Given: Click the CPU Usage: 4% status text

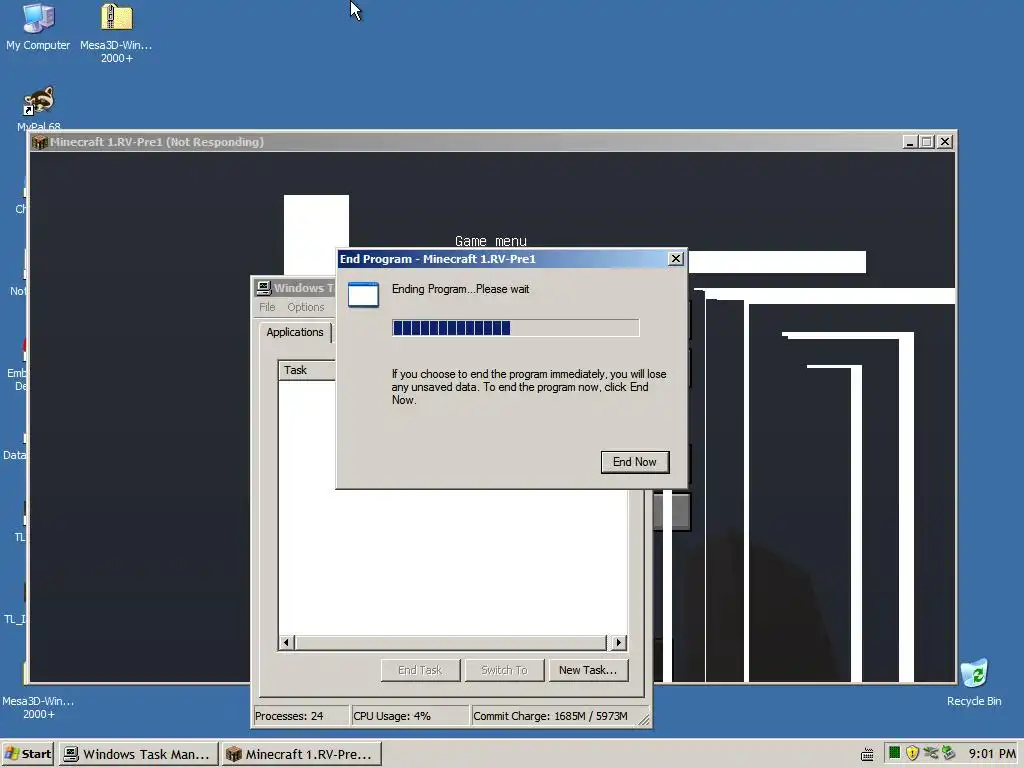Looking at the screenshot, I should 392,716.
